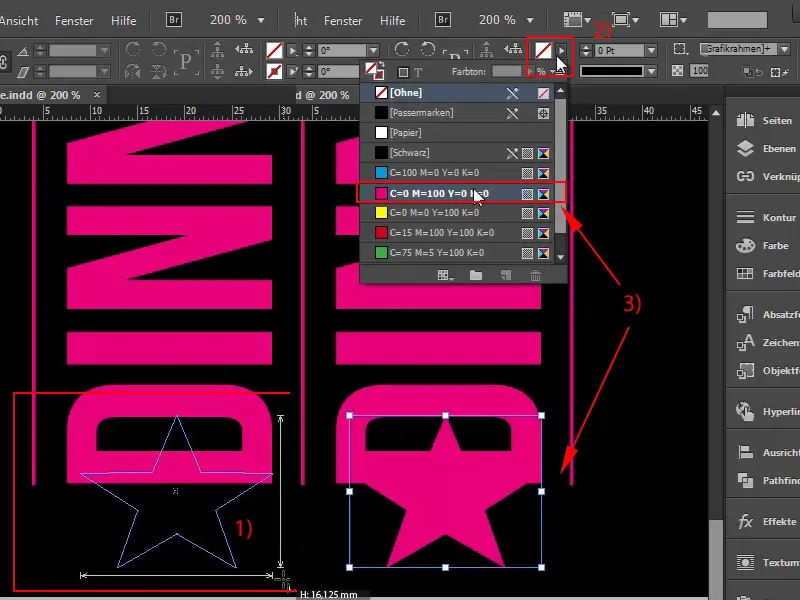Click the stroke swatch below the fill swatch
Image resolution: width=800 pixels, height=600 pixels.
274,71
